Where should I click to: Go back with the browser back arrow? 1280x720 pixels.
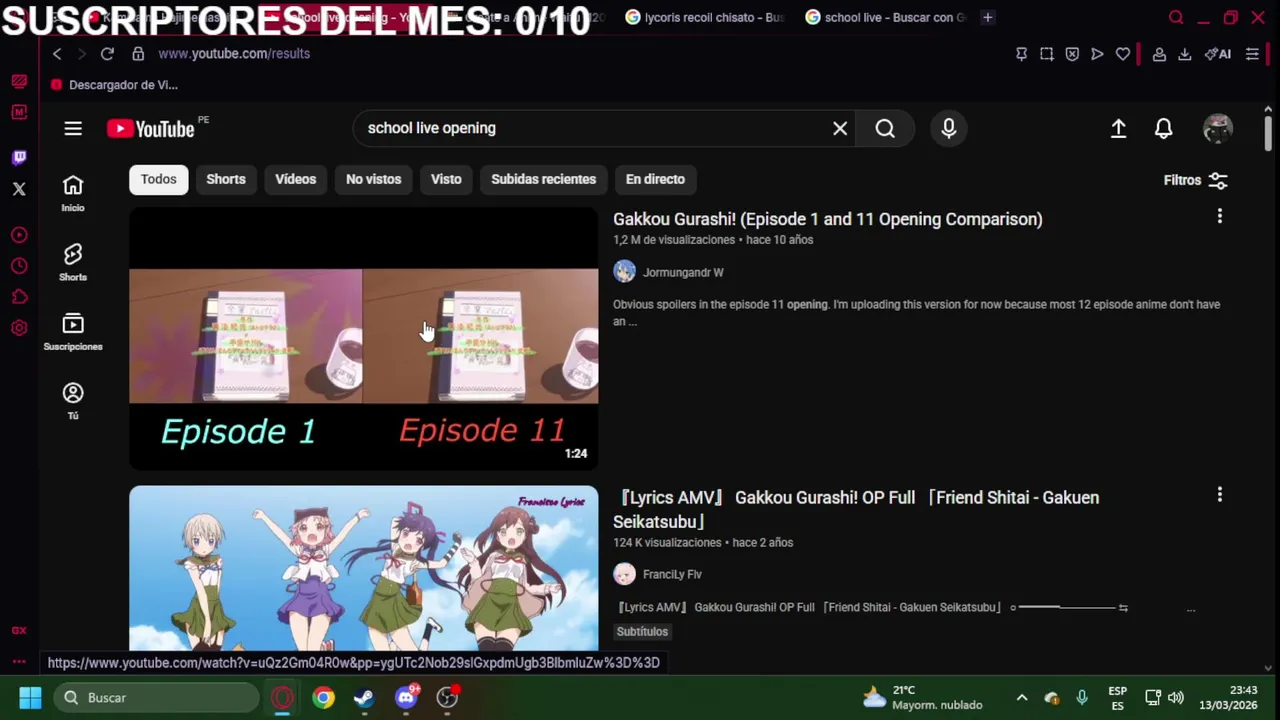pyautogui.click(x=57, y=54)
